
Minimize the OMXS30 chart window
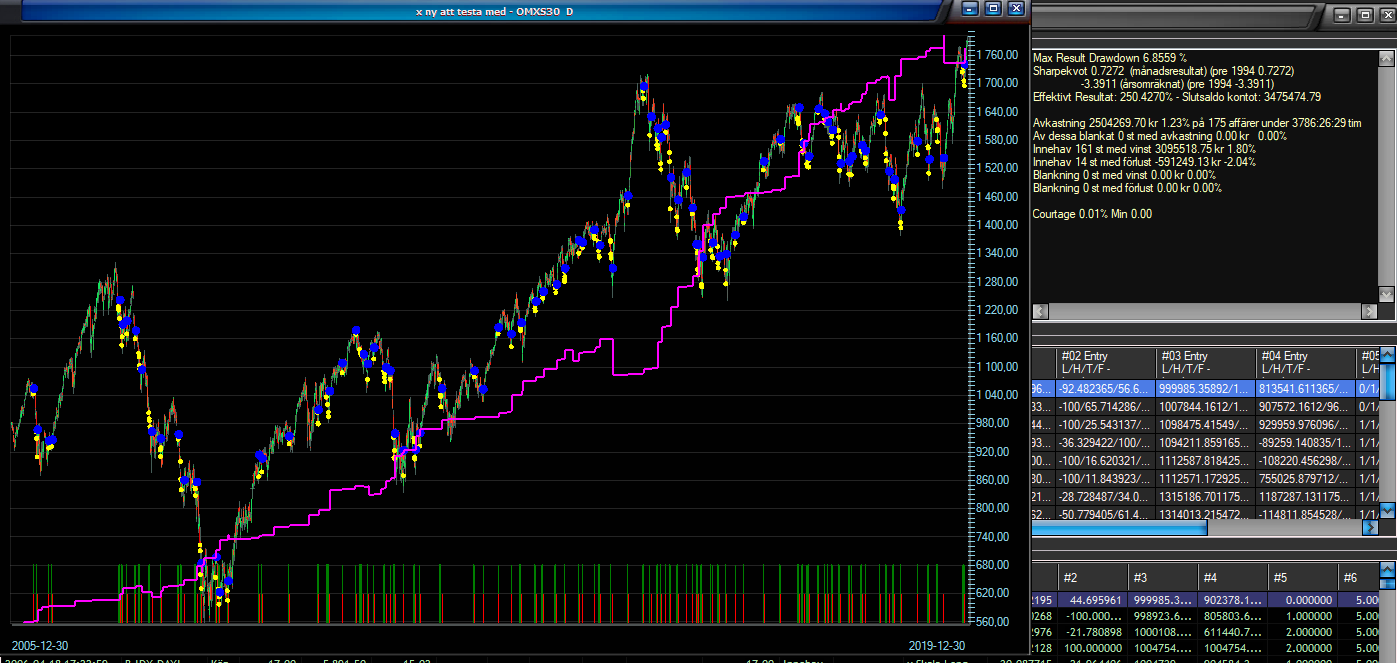(x=970, y=9)
